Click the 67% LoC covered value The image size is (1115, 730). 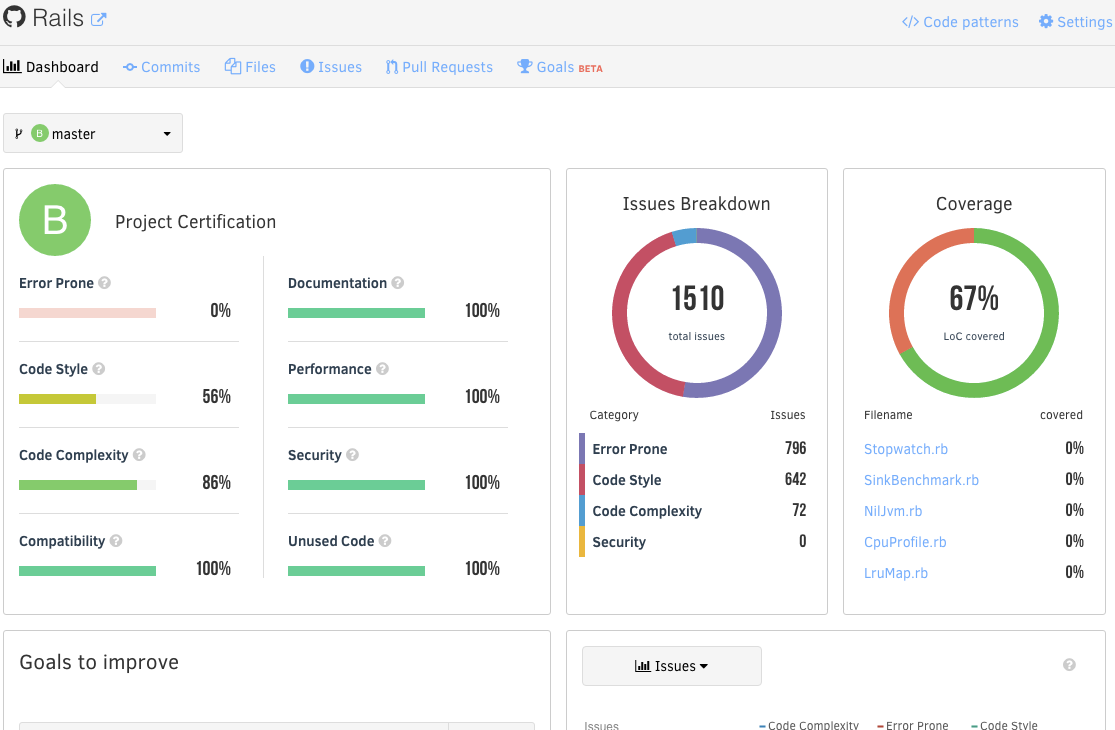(974, 299)
